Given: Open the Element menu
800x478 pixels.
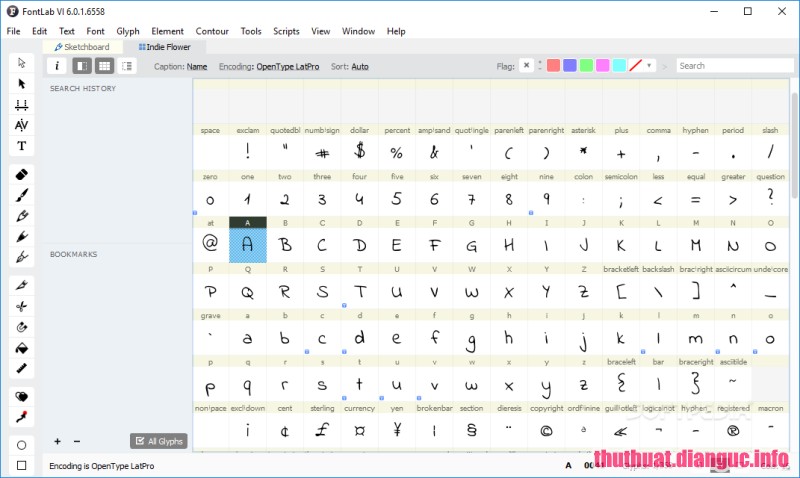Looking at the screenshot, I should pyautogui.click(x=167, y=31).
